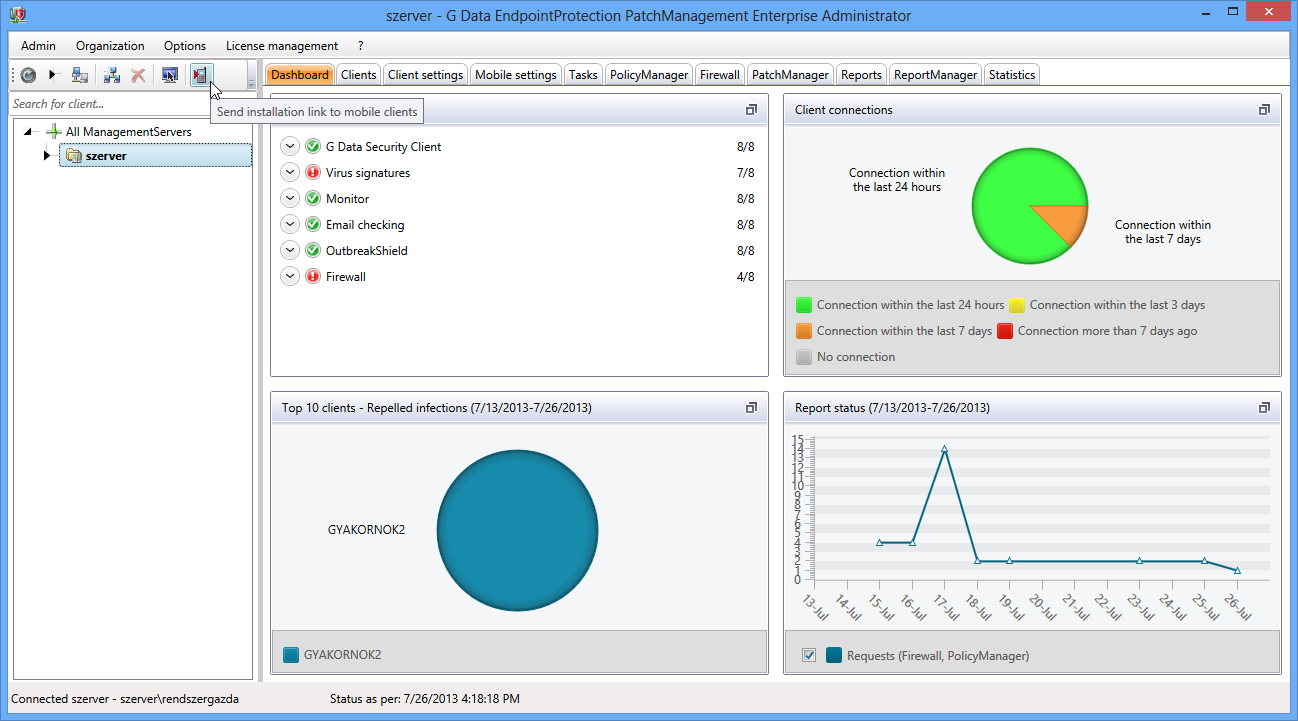
Task: Maximize the Client connections panel
Action: pyautogui.click(x=1264, y=110)
